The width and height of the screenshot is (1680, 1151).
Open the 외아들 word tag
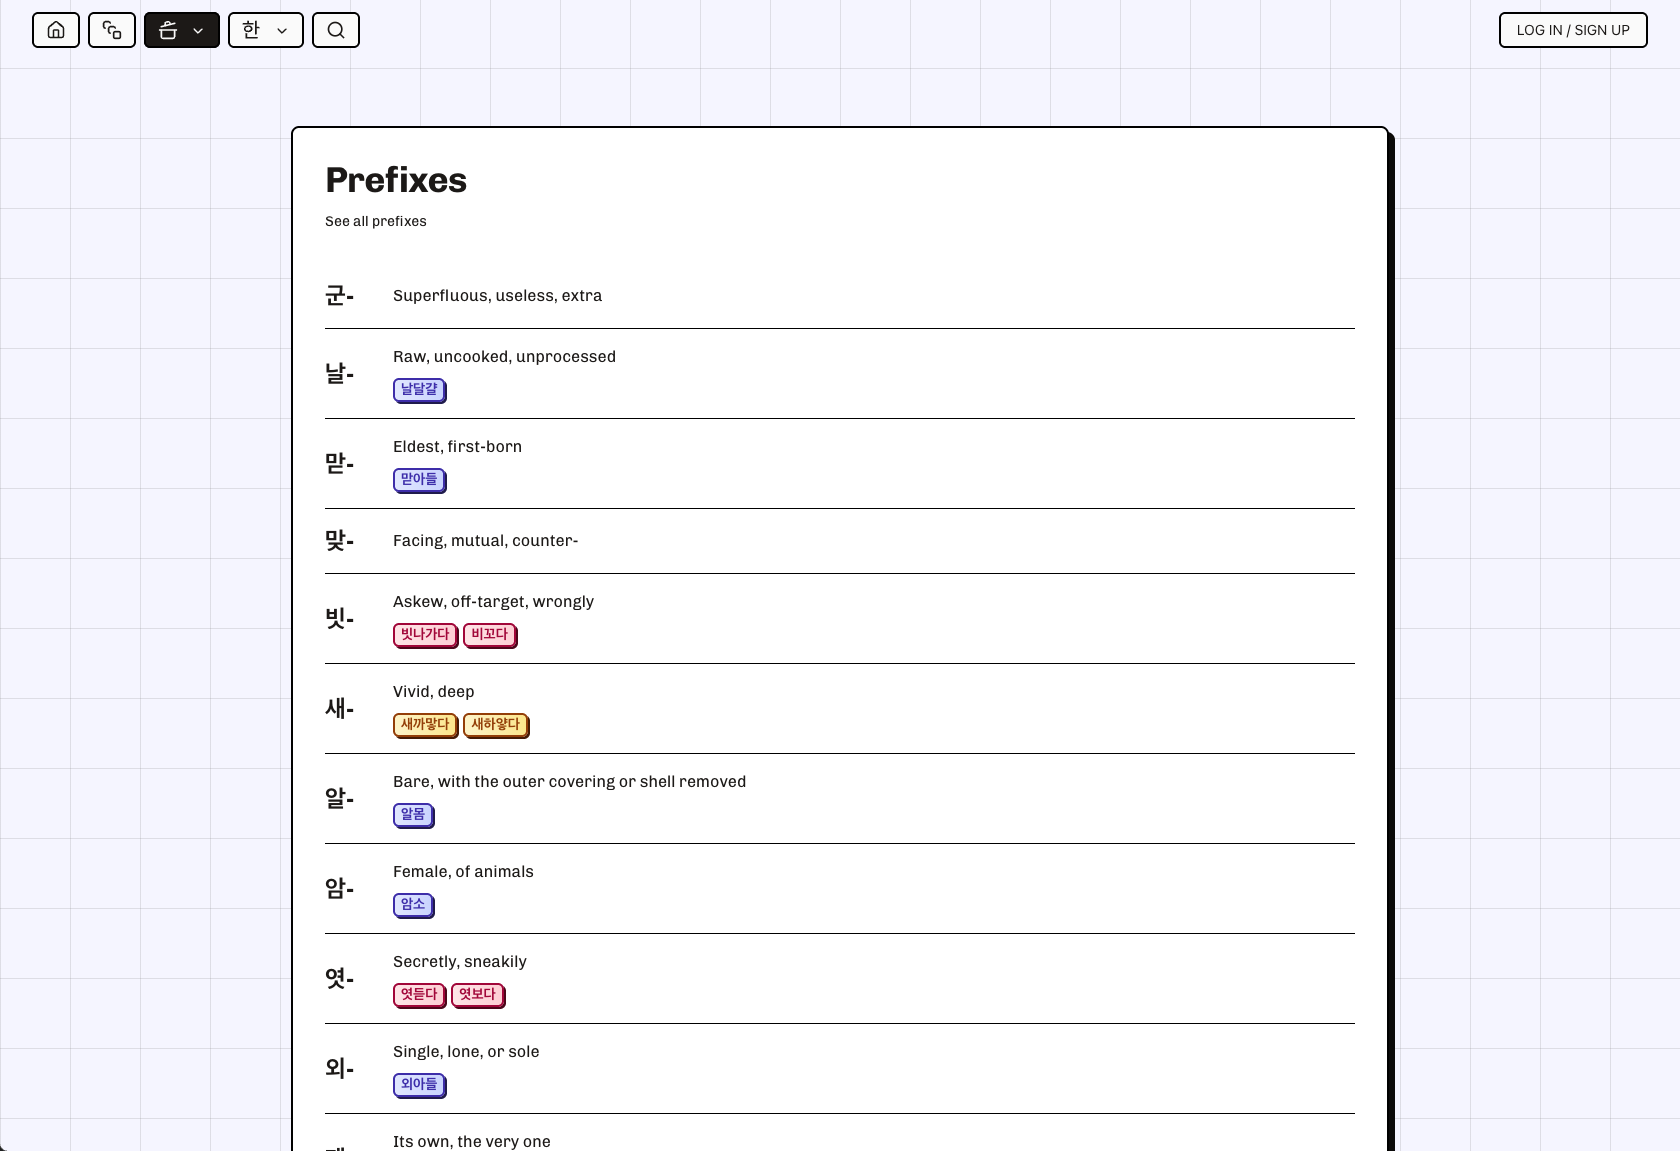[419, 1084]
